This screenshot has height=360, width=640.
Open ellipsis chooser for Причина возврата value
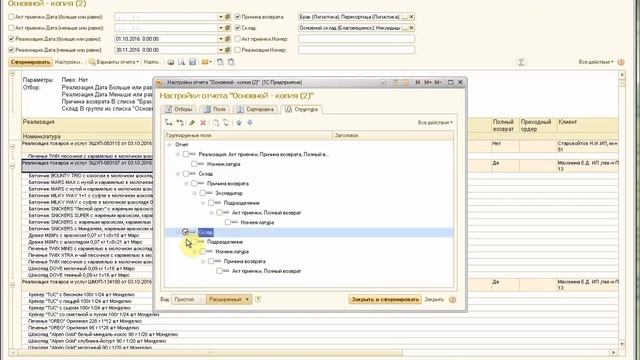click(404, 17)
